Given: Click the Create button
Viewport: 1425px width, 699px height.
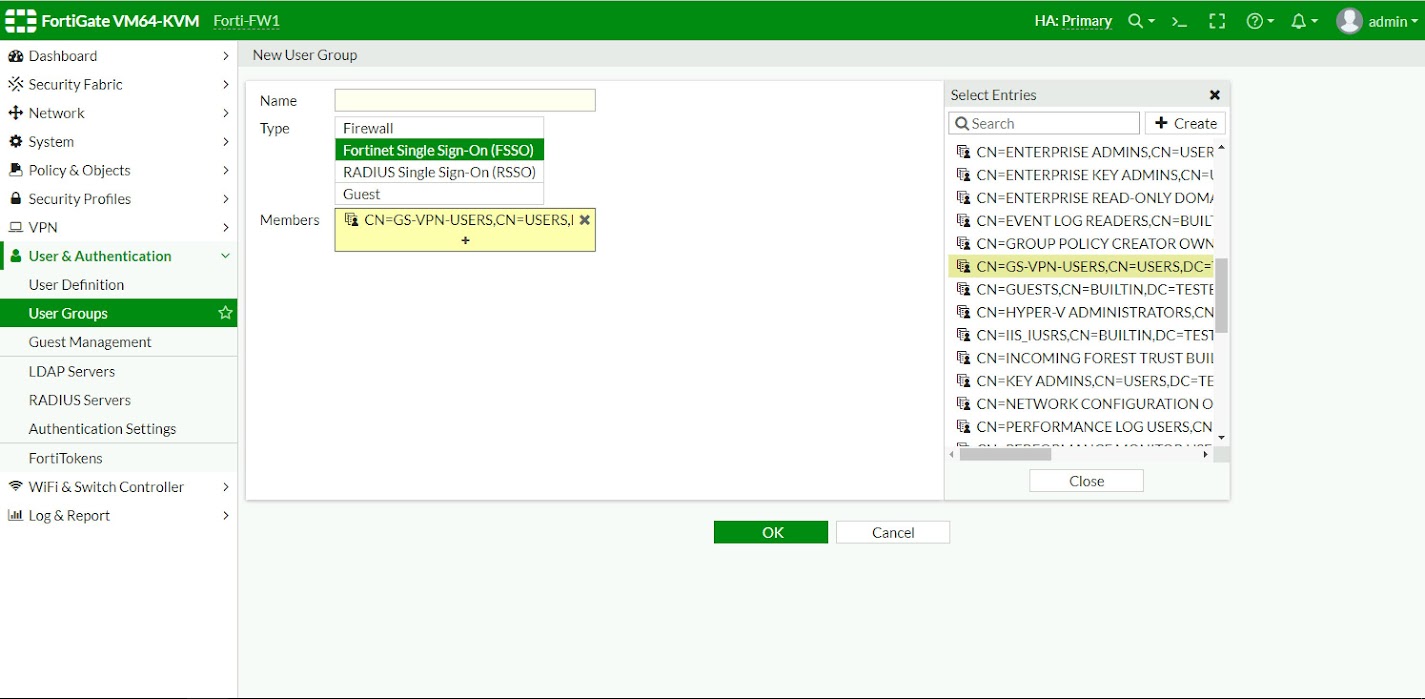Looking at the screenshot, I should click(x=1185, y=123).
